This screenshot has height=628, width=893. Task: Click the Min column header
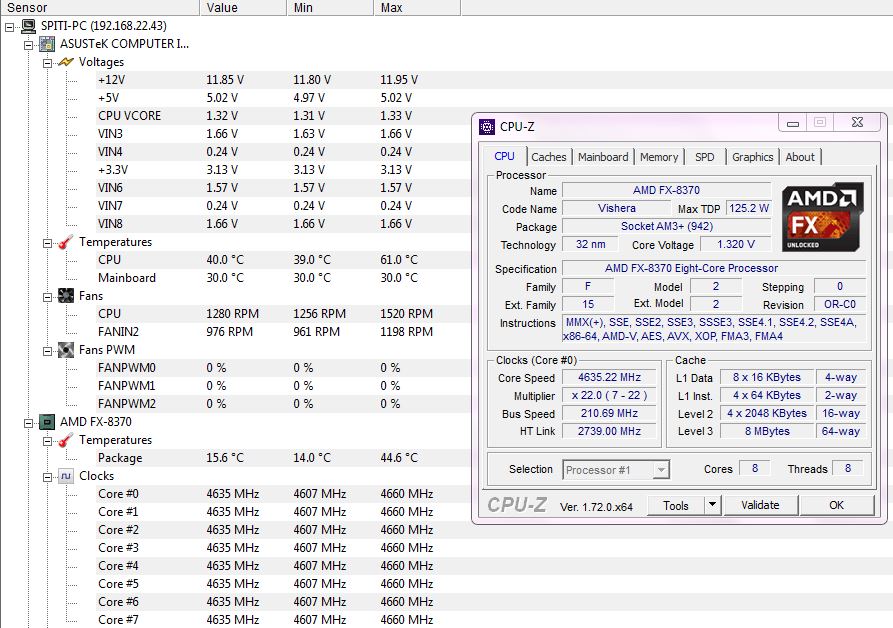pyautogui.click(x=330, y=7)
